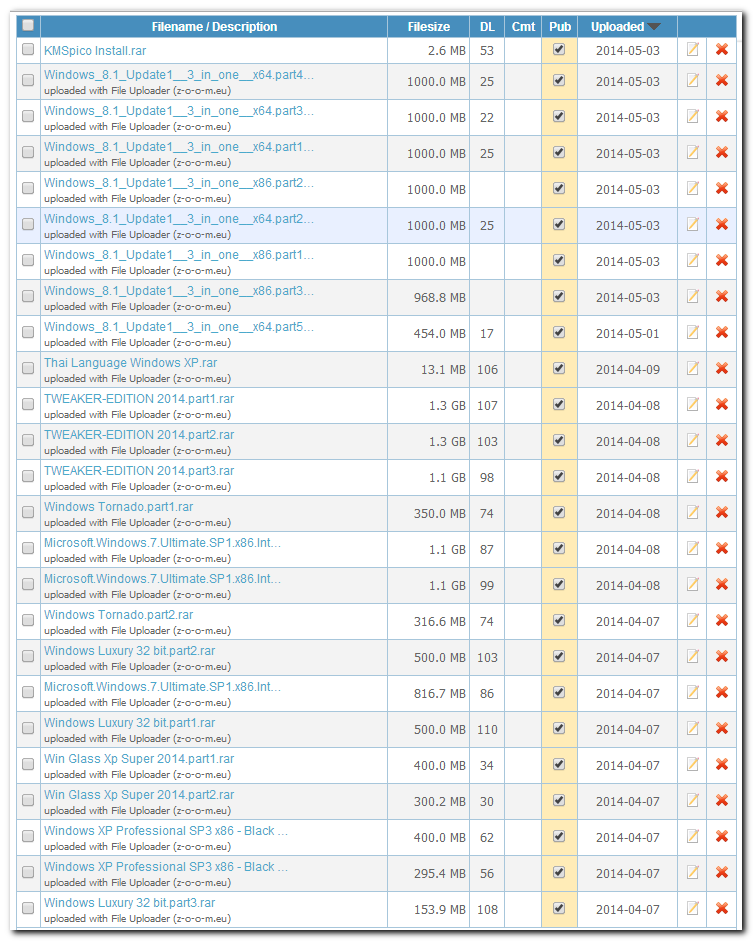The width and height of the screenshot is (753, 941).
Task: Select the KMSpico Install.rar row checkbox
Action: [28, 49]
